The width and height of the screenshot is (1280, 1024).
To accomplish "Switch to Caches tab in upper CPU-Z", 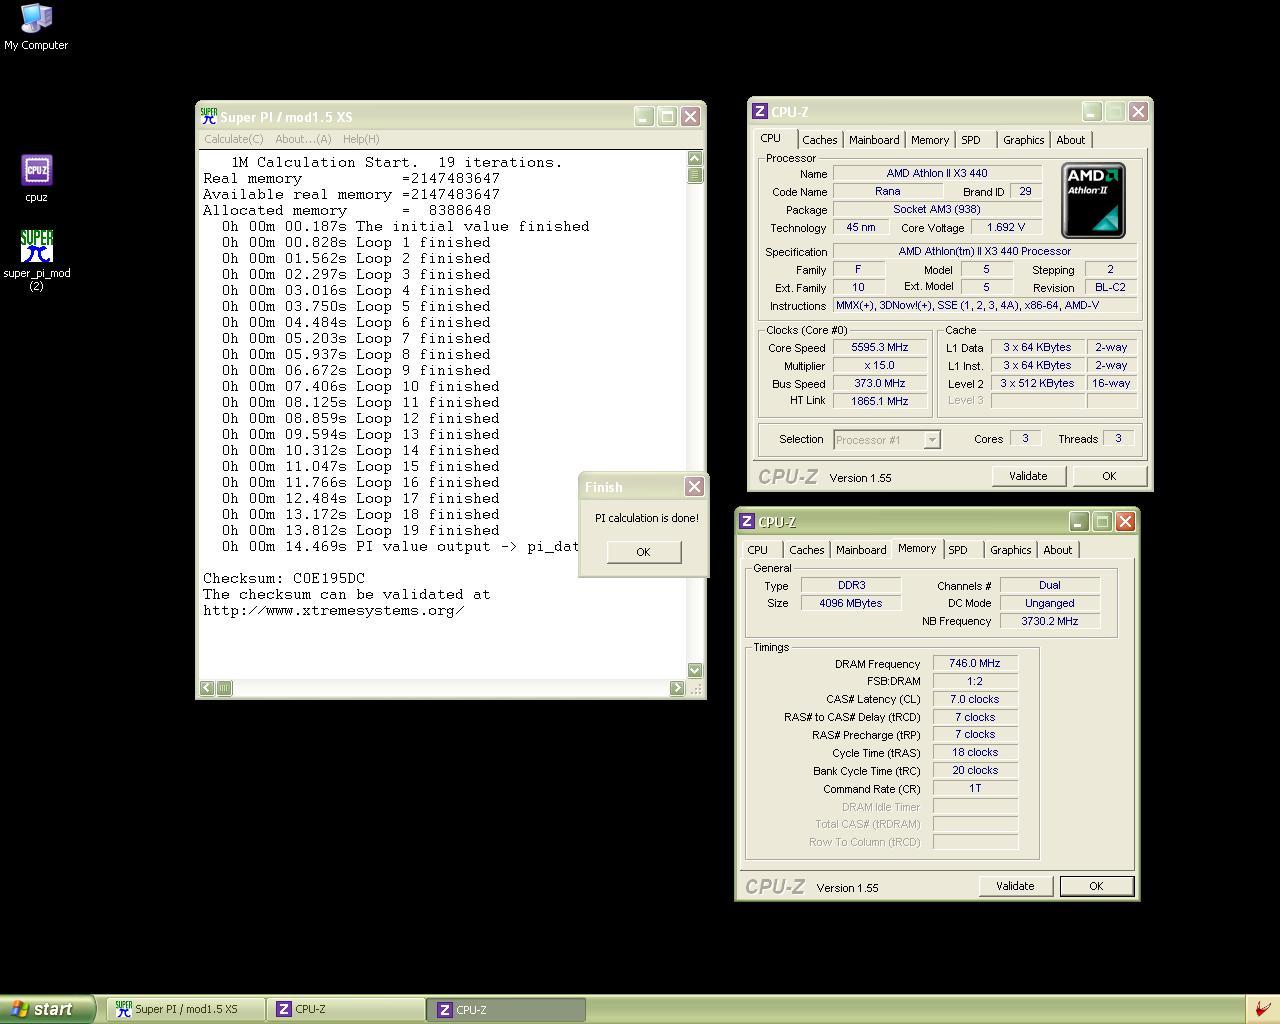I will click(x=819, y=140).
